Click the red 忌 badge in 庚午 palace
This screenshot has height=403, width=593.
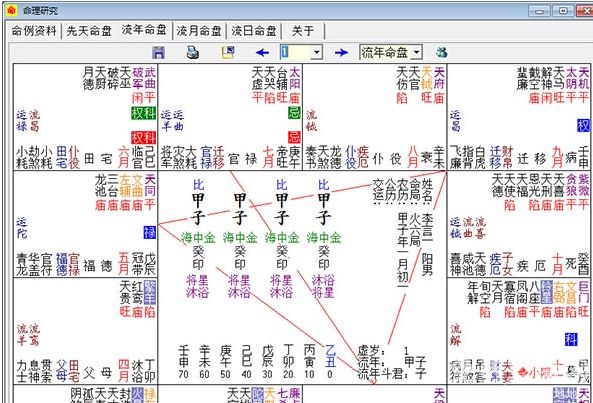(294, 137)
